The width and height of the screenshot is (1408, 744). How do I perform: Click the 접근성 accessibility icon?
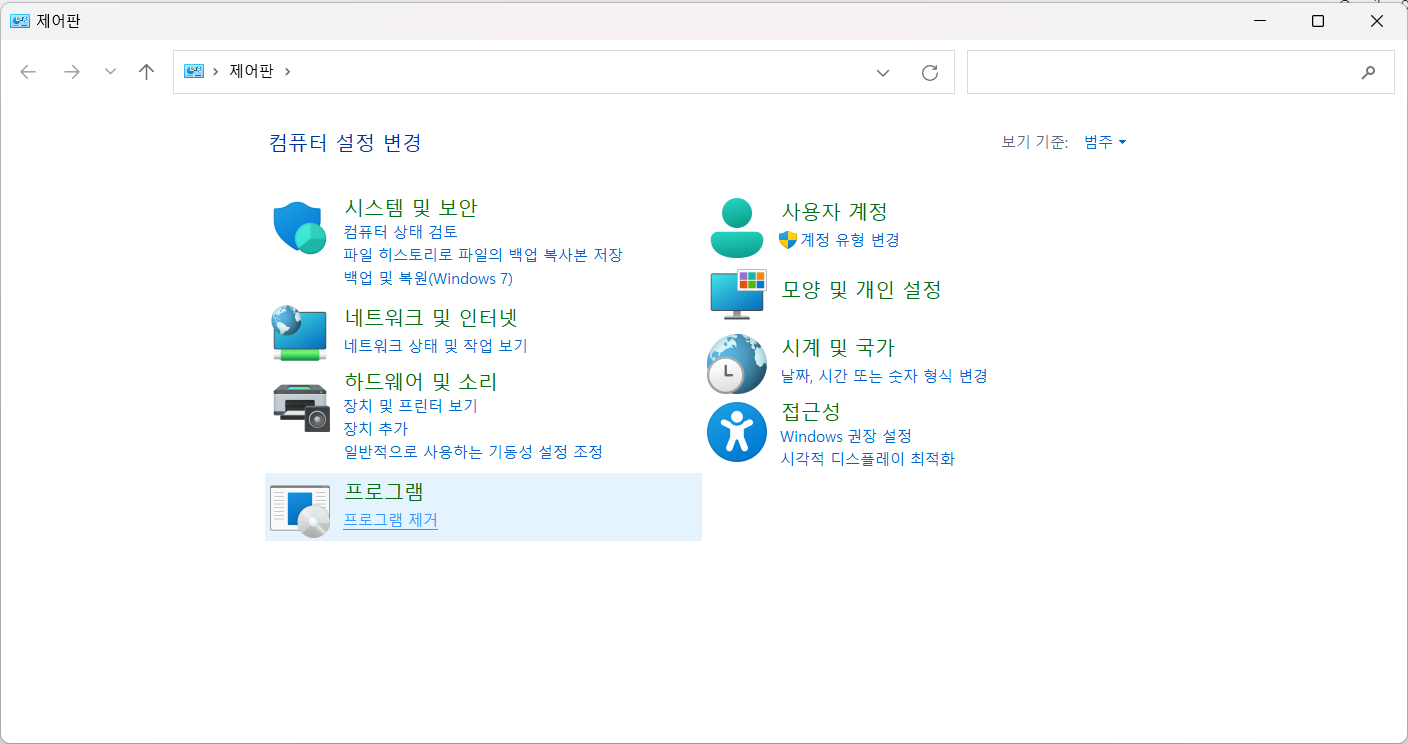tap(736, 432)
